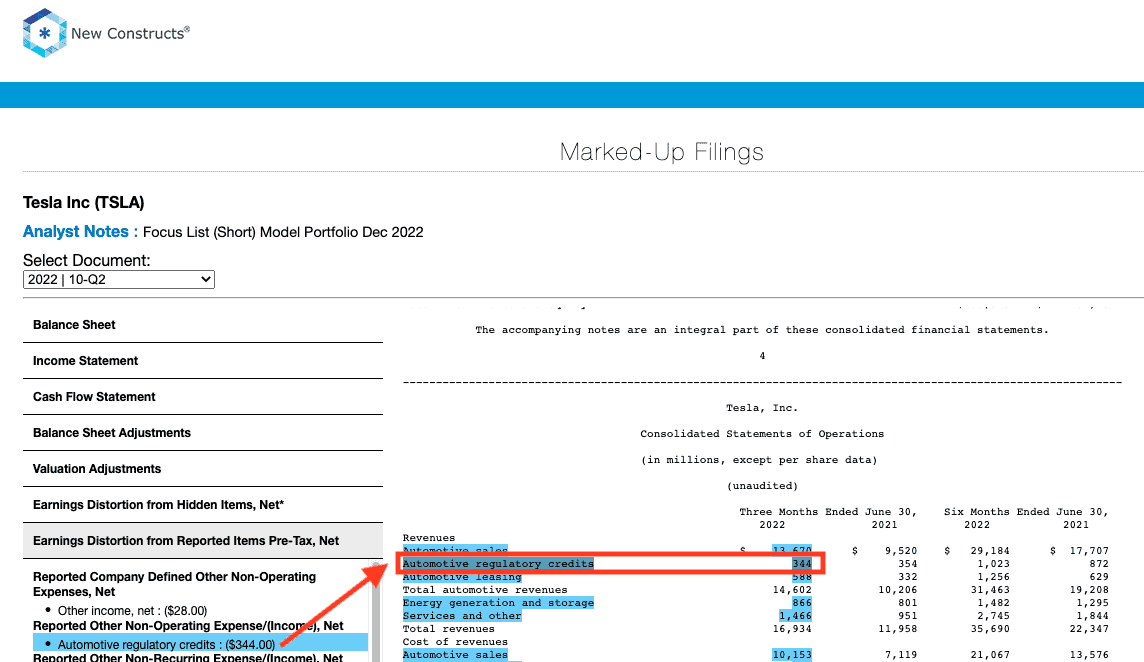
Task: Click 'Cost of revenues' label
Action: (x=455, y=642)
